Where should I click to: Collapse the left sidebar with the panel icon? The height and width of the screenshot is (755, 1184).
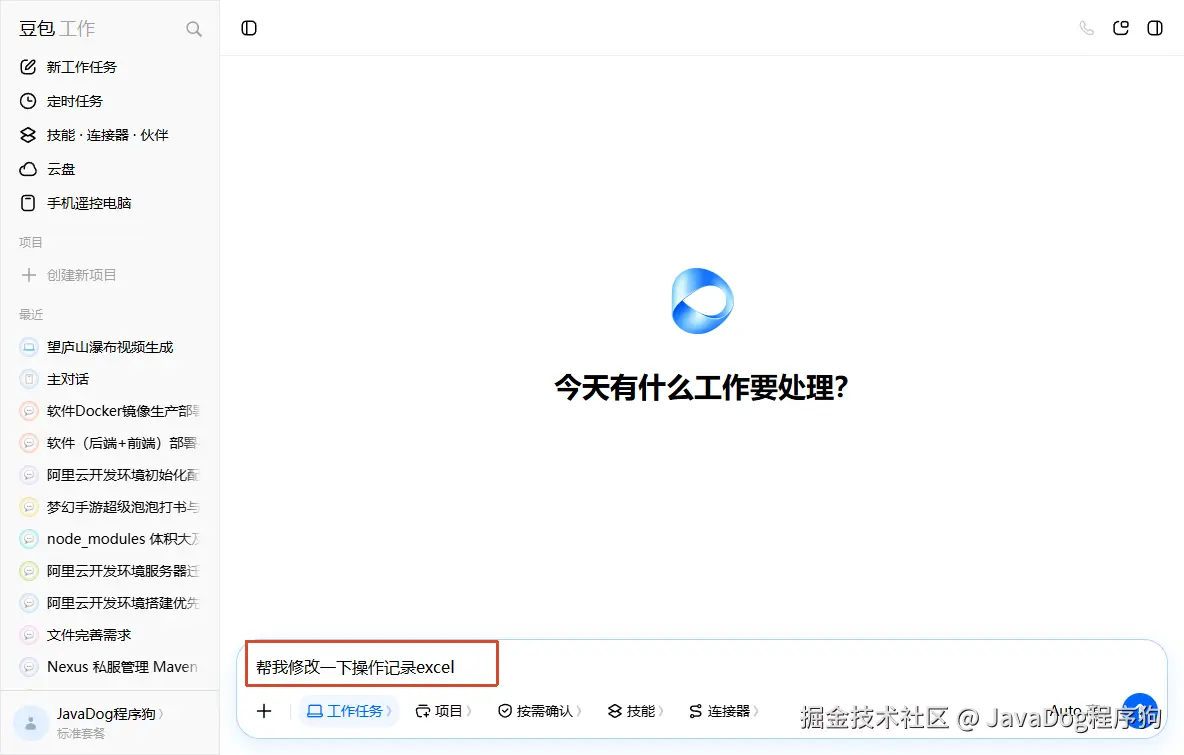pos(249,28)
